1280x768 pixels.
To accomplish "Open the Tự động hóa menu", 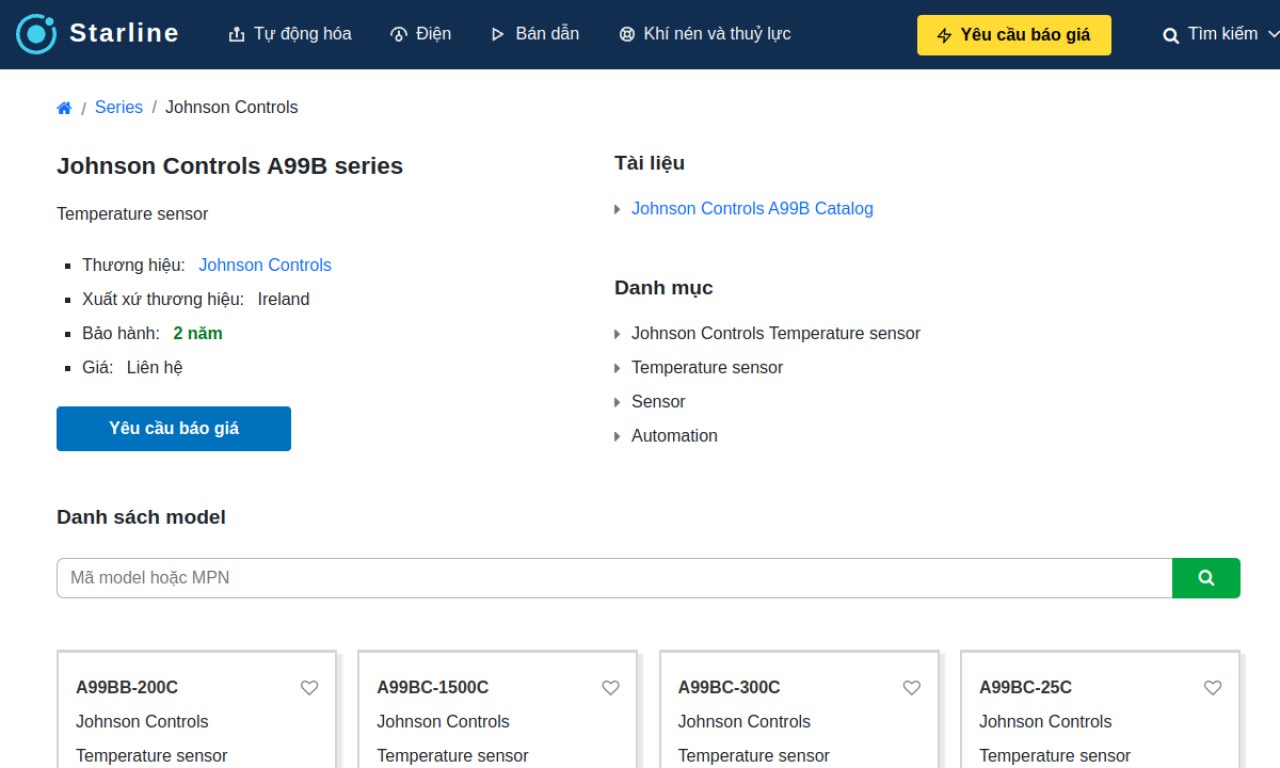I will click(290, 34).
